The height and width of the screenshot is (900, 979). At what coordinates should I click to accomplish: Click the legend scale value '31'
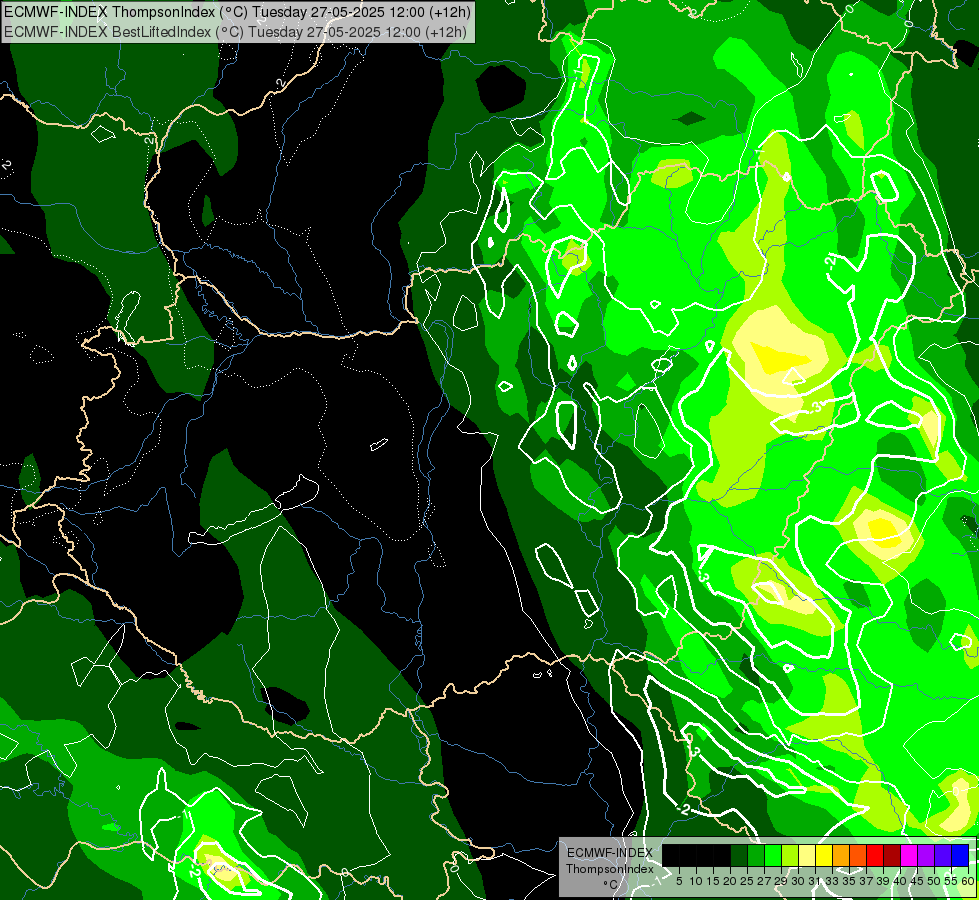click(815, 881)
